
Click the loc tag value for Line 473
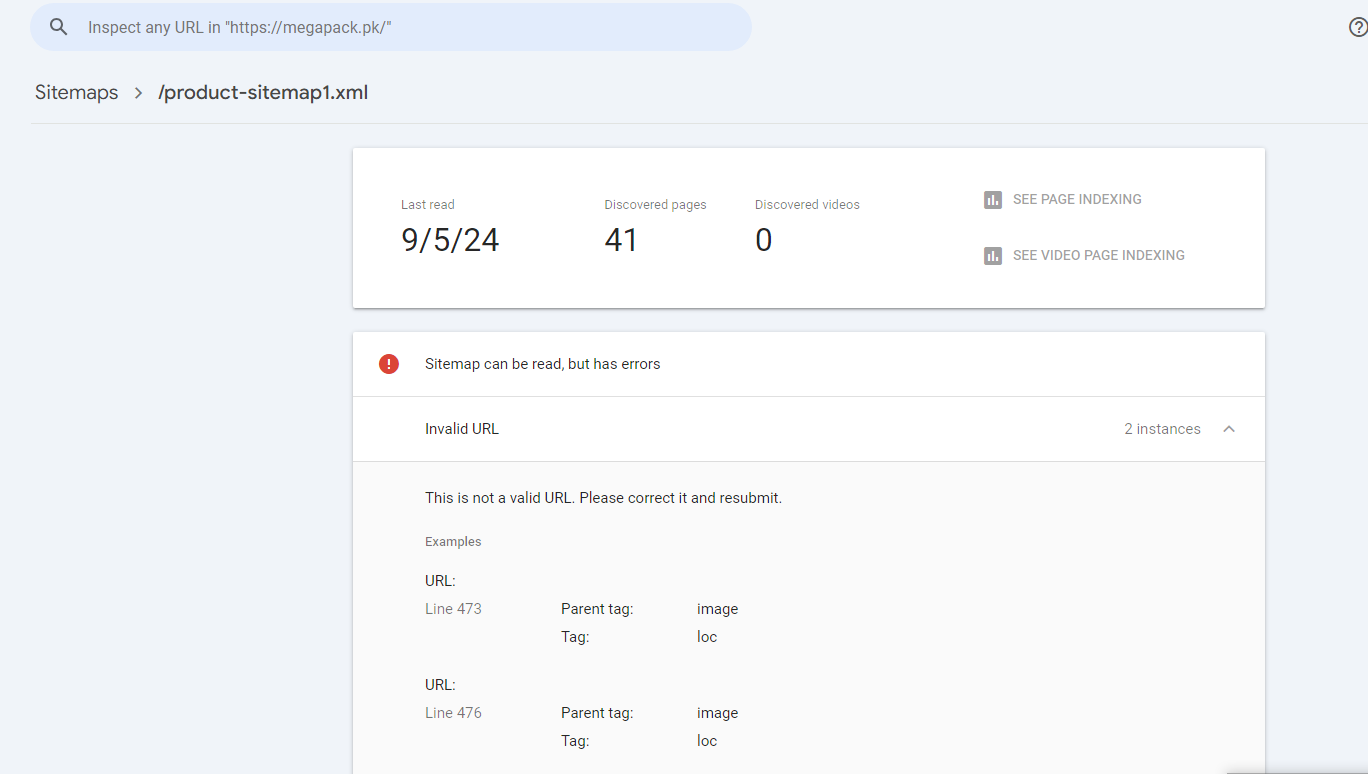(707, 637)
